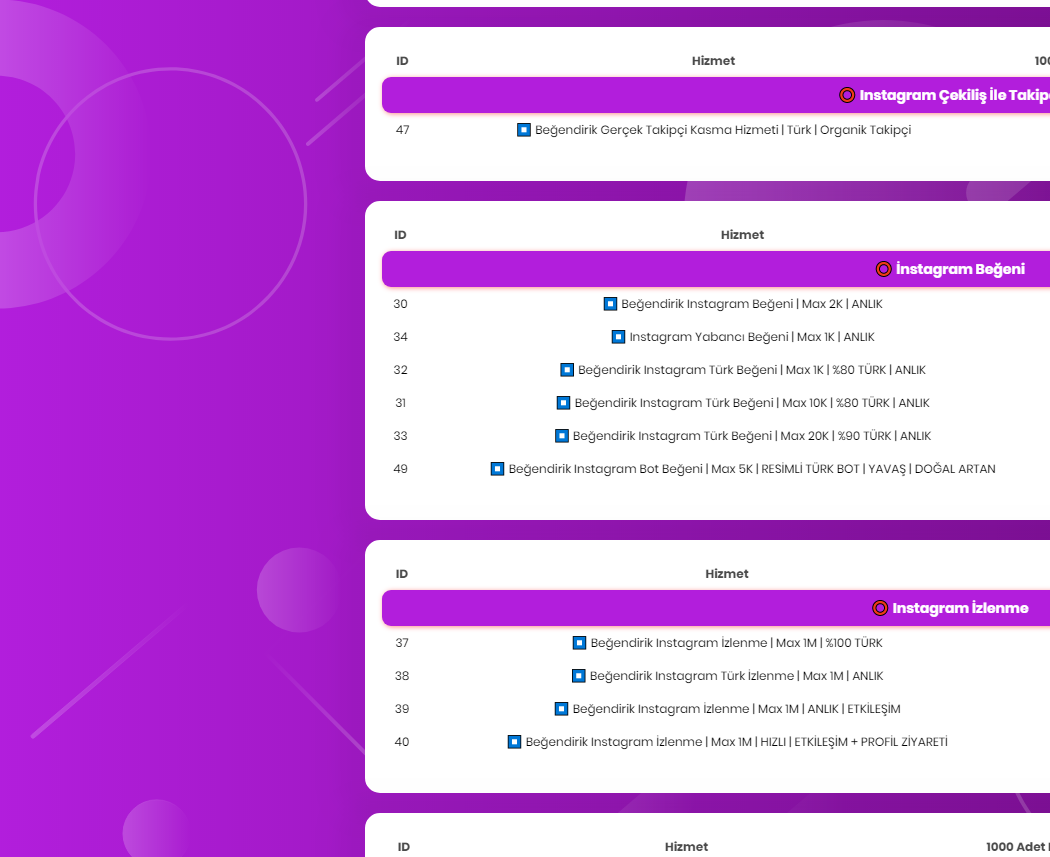Click Bot Beğeni Max 5K RESİMLİ TÜRK BOT text

pyautogui.click(x=752, y=469)
